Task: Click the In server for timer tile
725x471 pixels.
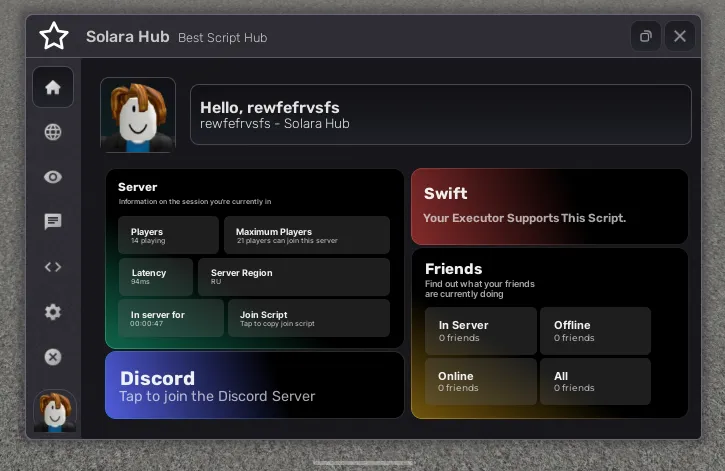Action: [171, 318]
